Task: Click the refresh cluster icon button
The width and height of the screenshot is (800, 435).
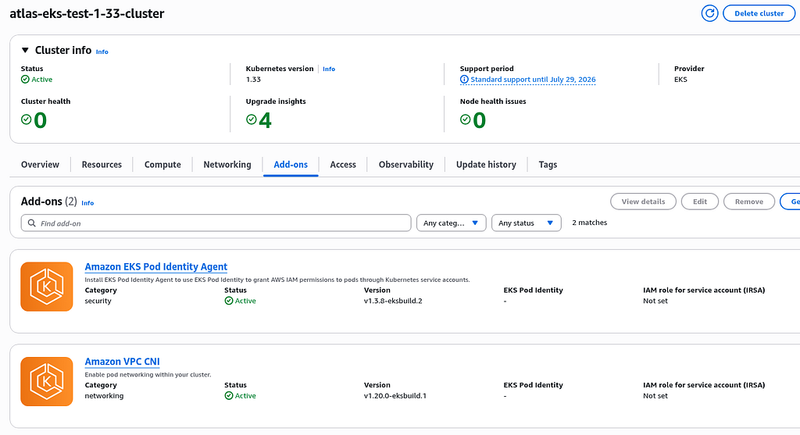Action: (709, 13)
